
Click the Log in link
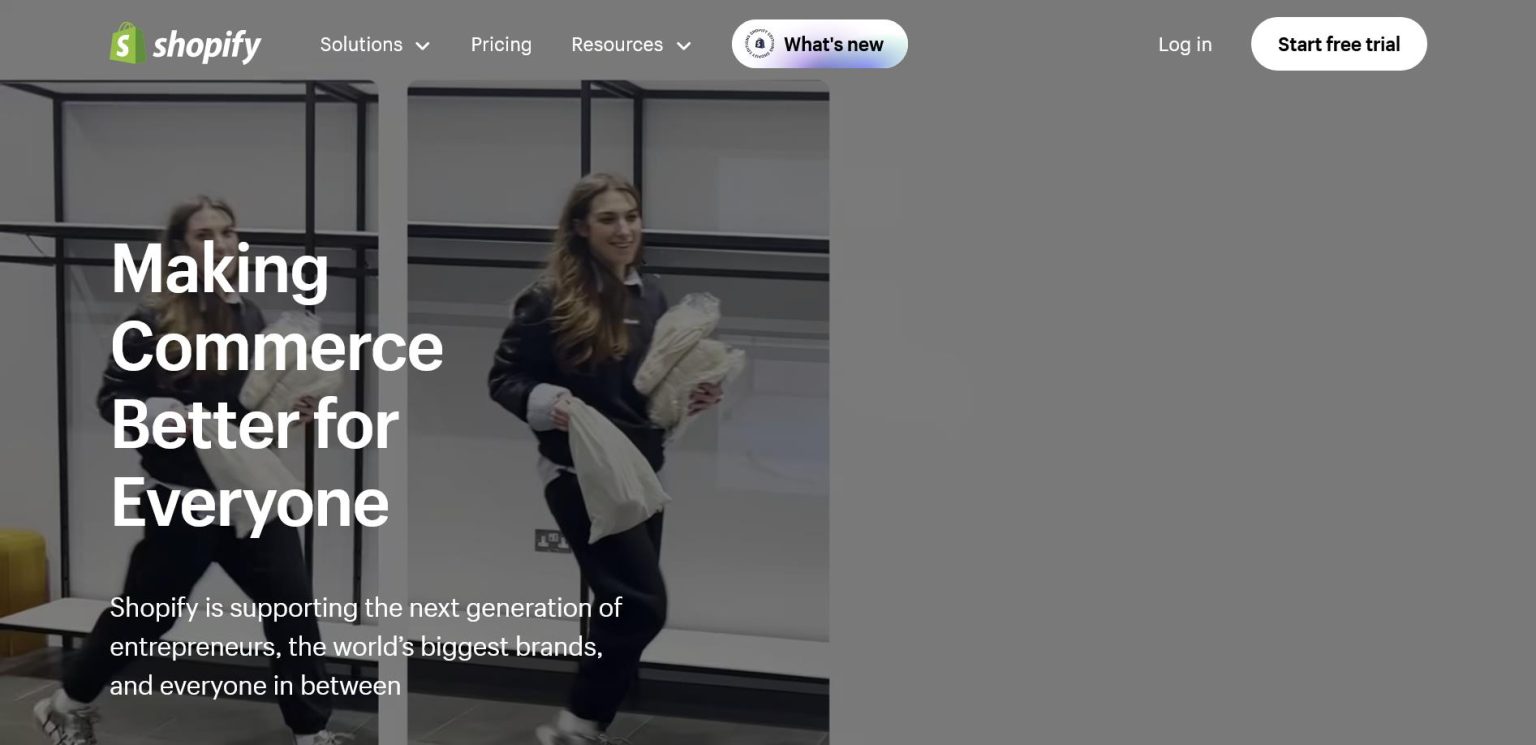coord(1184,45)
